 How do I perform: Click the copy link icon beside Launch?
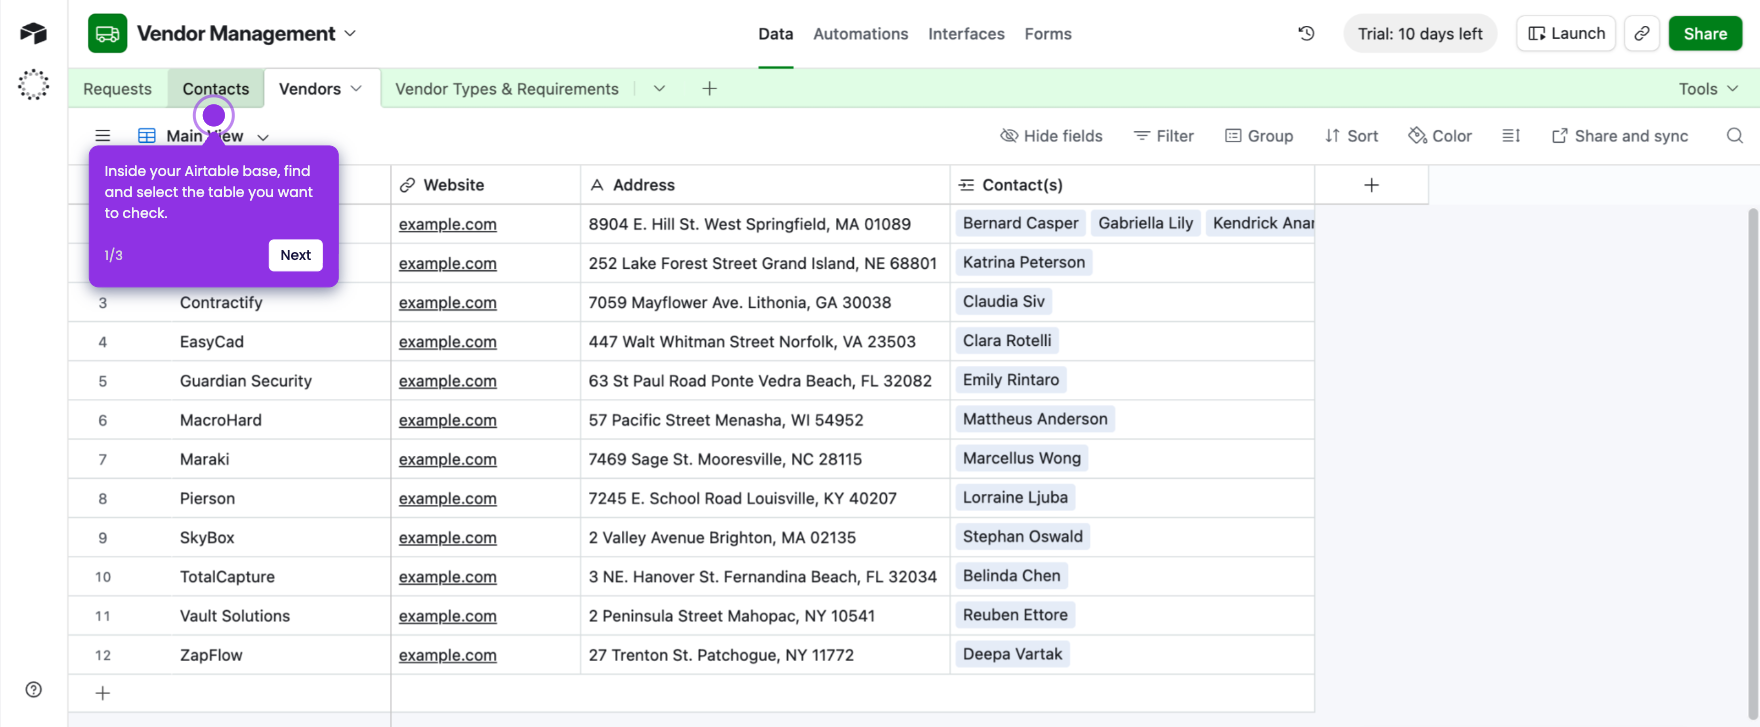(1642, 33)
